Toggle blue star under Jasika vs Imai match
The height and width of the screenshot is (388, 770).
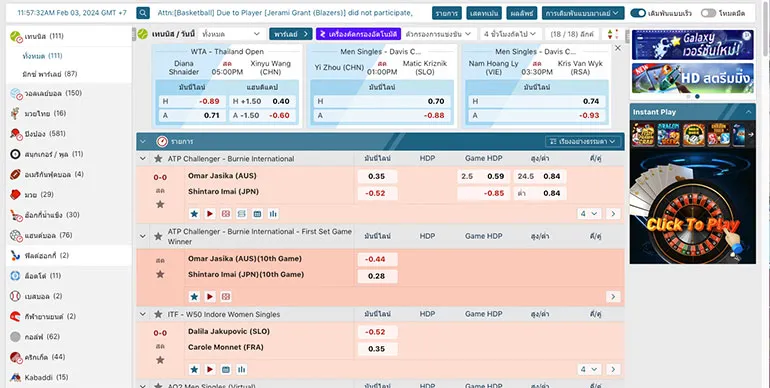pos(194,214)
